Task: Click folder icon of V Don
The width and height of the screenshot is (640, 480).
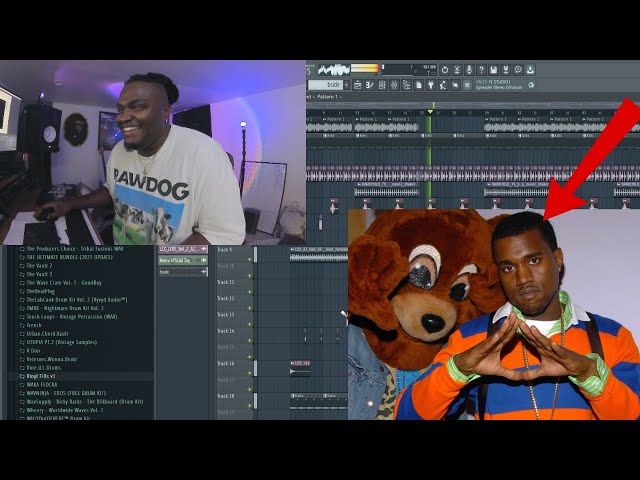Action: (x=22, y=351)
